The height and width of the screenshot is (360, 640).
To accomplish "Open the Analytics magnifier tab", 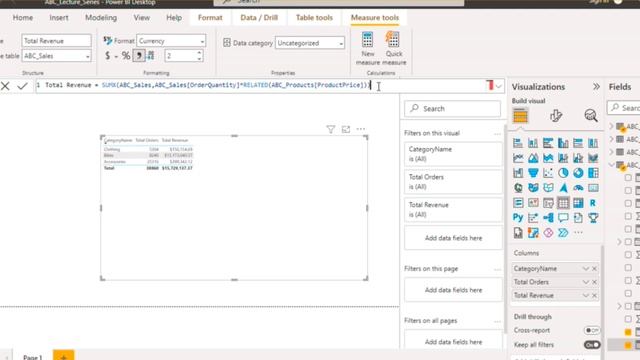I will click(591, 116).
